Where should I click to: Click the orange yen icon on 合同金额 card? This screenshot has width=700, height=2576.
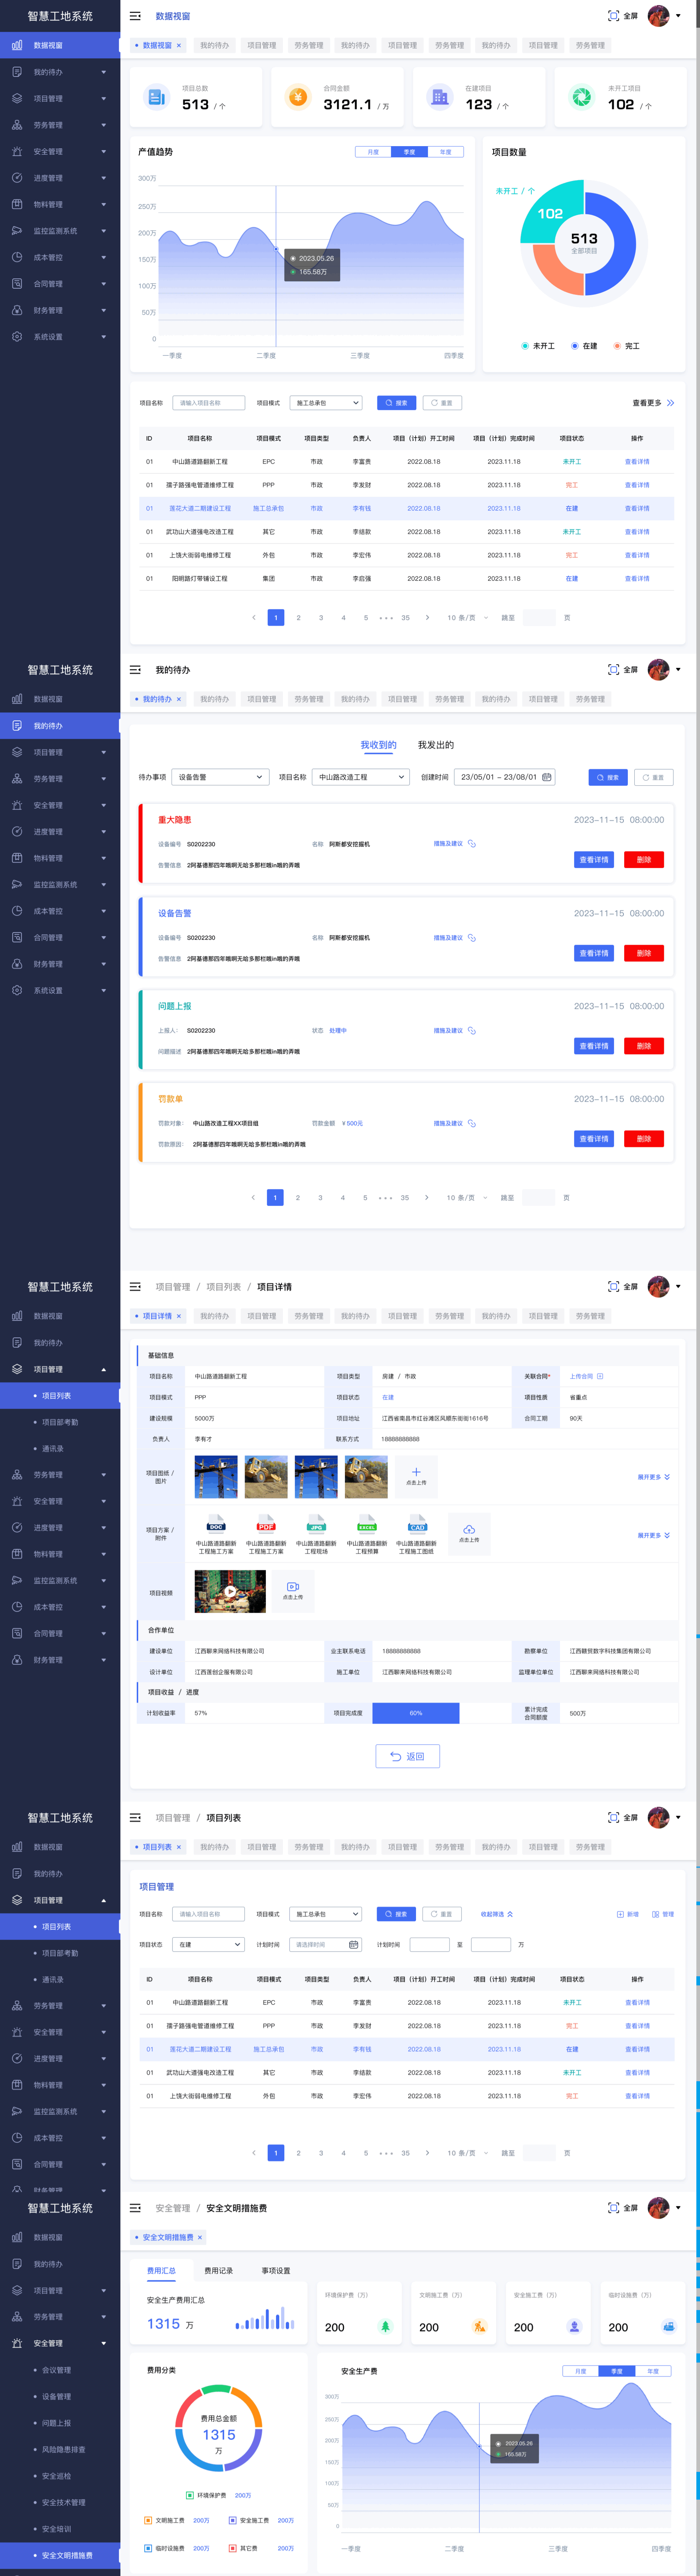[298, 97]
